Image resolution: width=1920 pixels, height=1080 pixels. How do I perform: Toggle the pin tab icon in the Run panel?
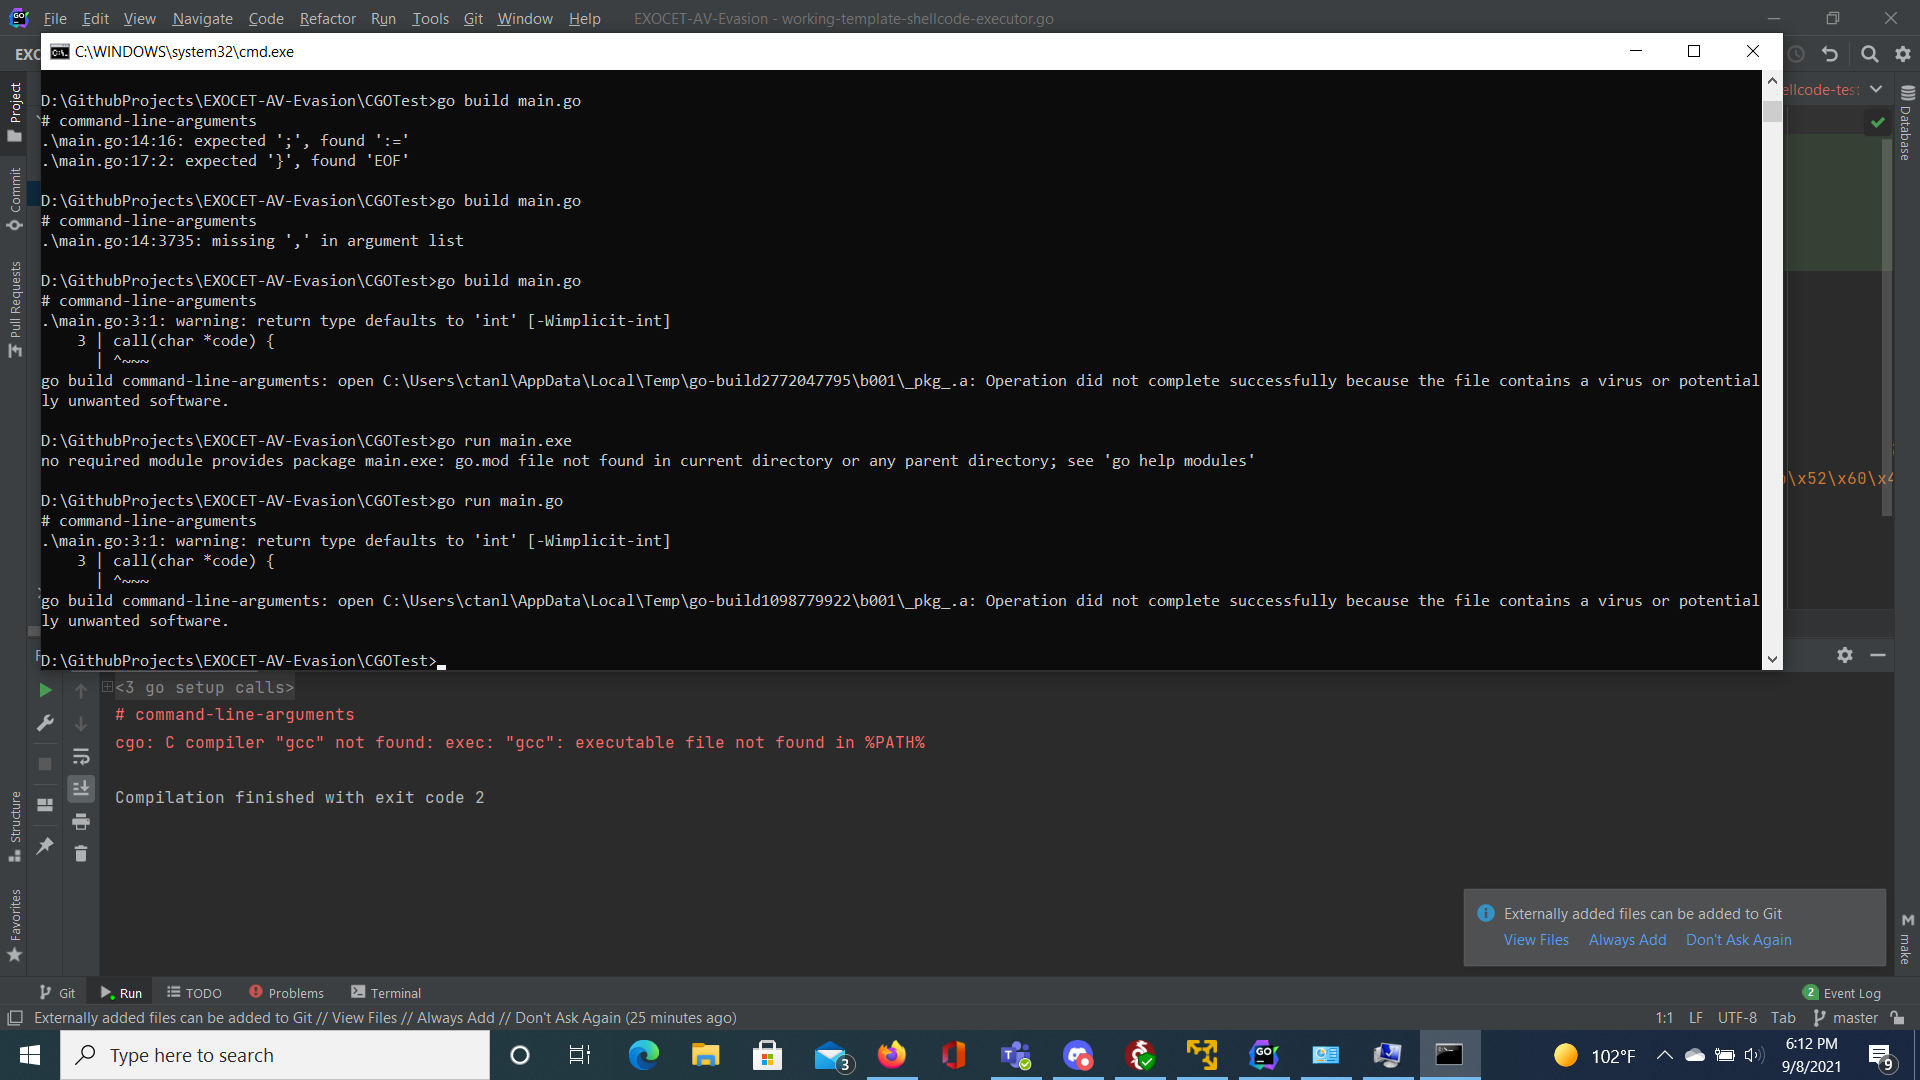[45, 846]
